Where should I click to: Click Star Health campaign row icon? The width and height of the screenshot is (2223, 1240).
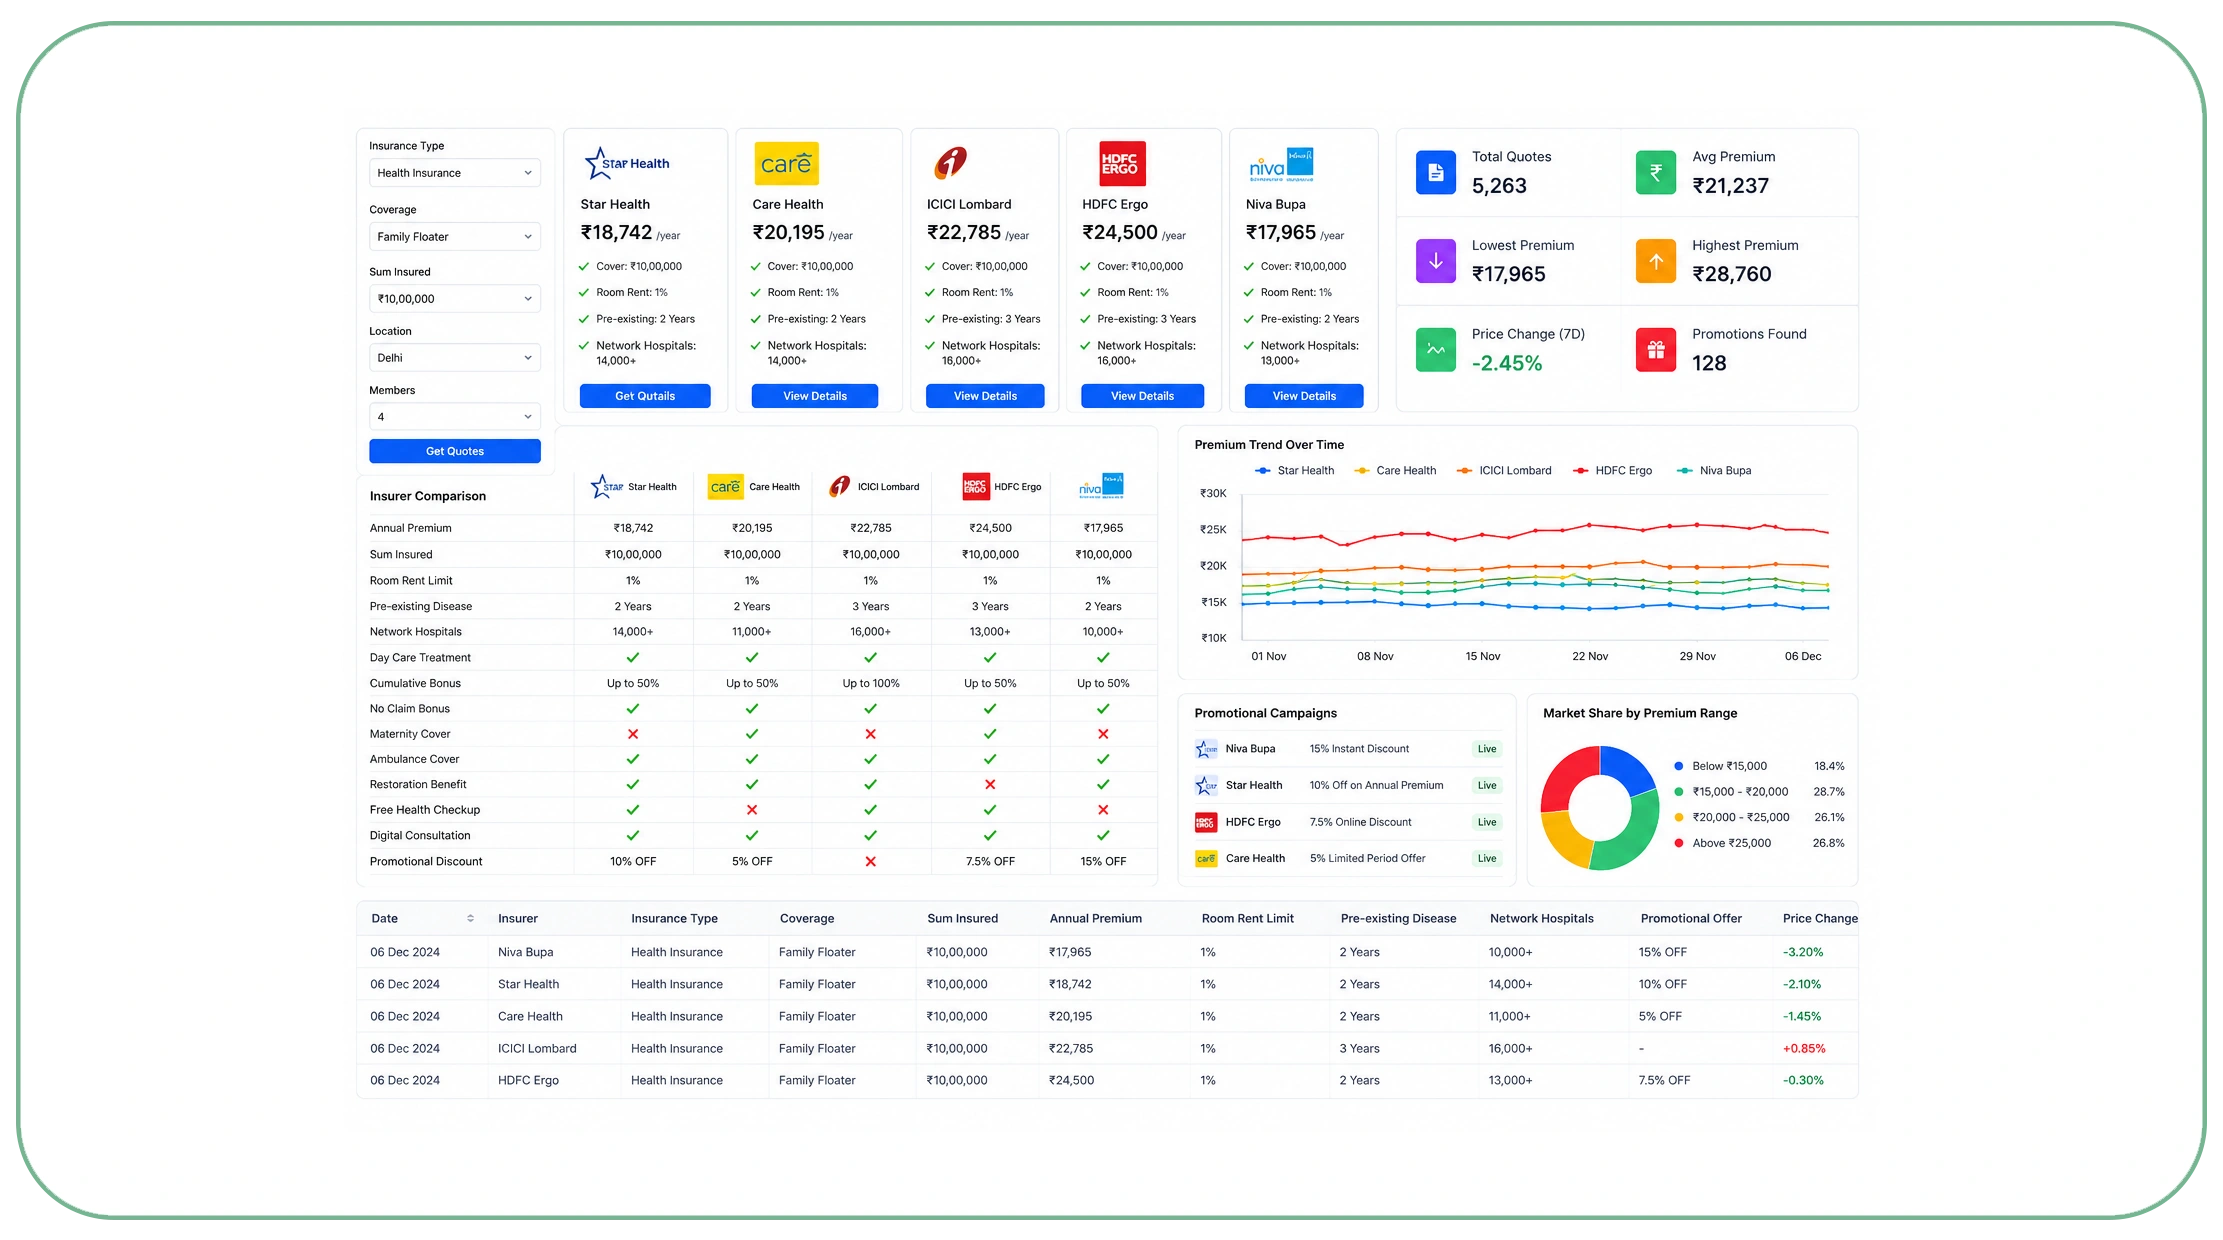point(1206,786)
